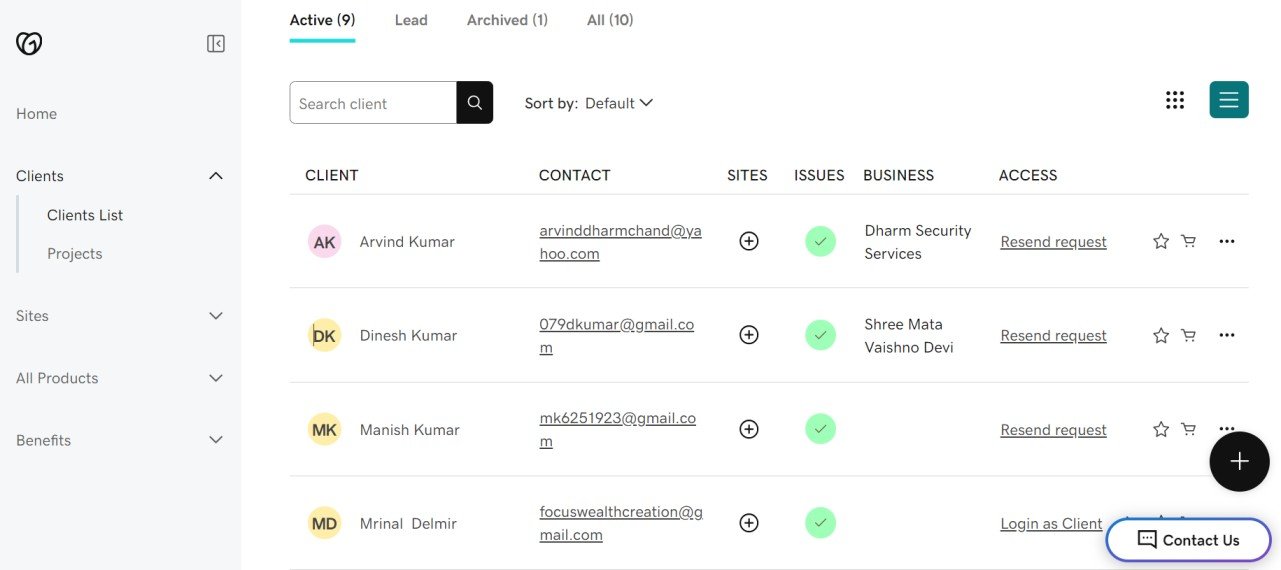1281x570 pixels.
Task: Open more options for Arvind Kumar
Action: (x=1227, y=241)
